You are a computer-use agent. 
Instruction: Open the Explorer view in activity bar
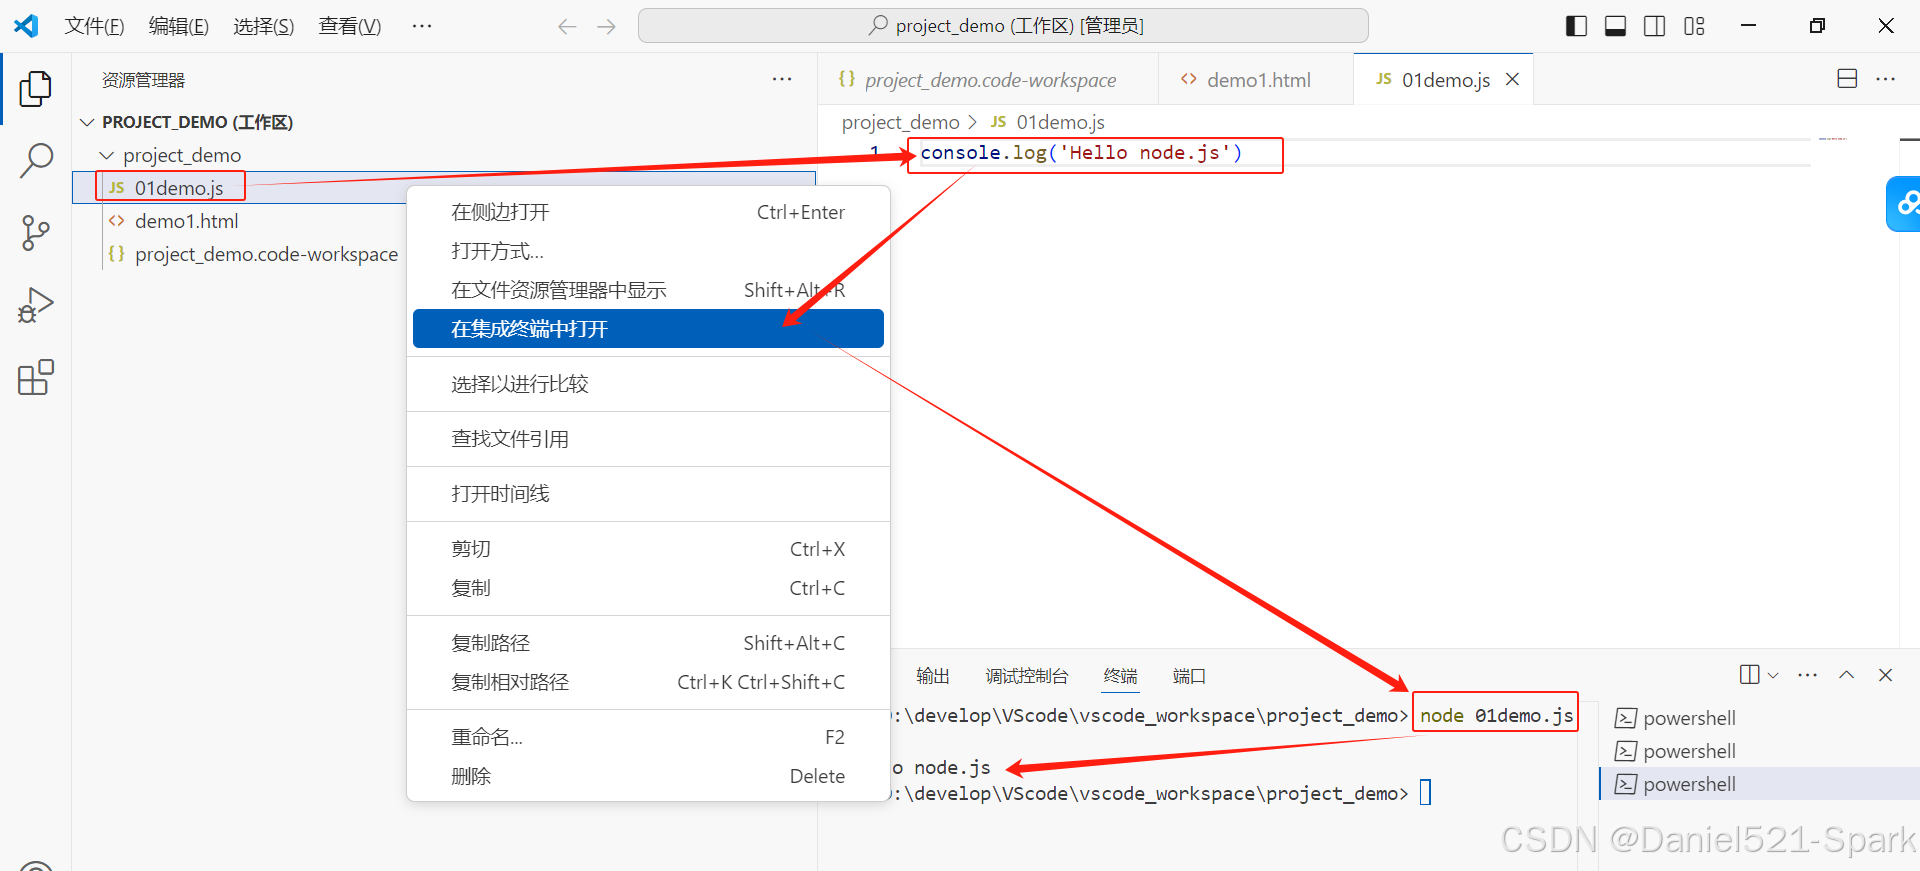36,89
